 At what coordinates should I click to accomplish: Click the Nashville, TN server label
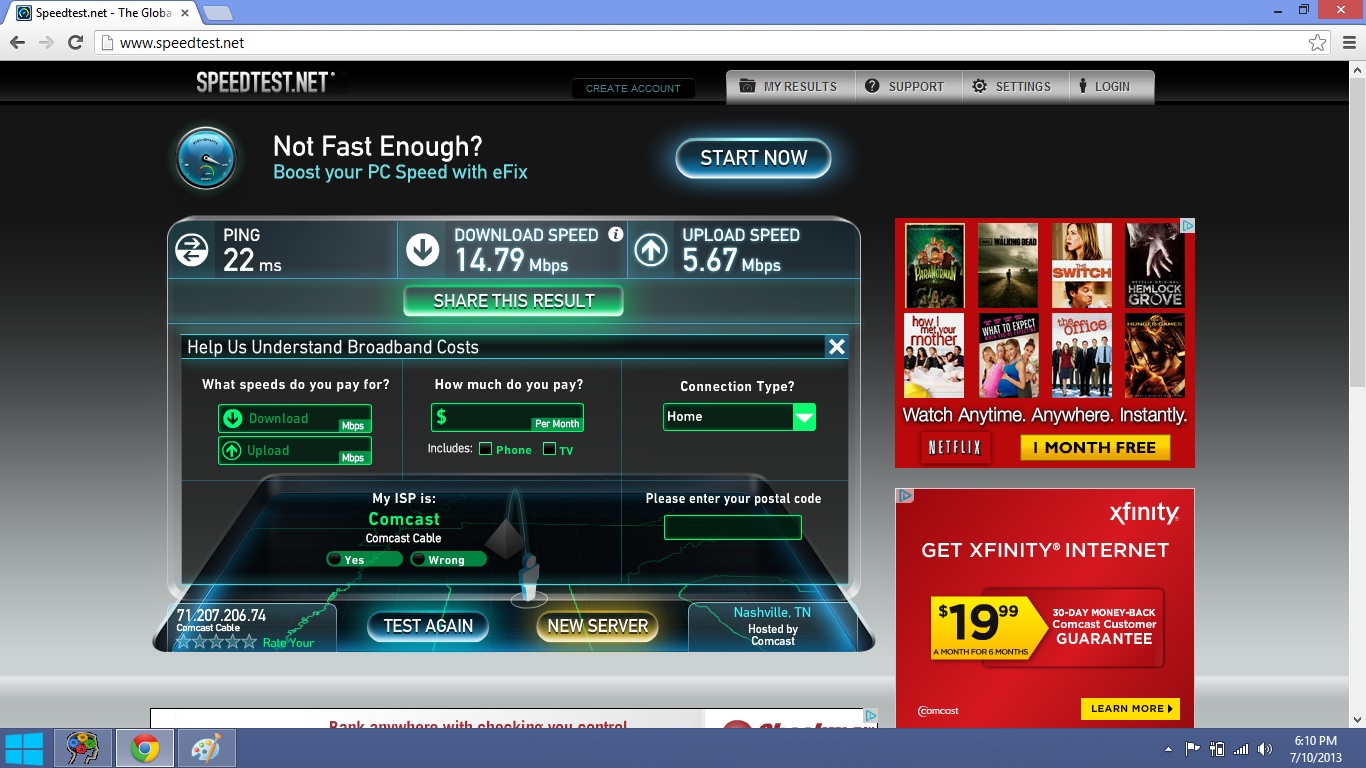click(772, 613)
